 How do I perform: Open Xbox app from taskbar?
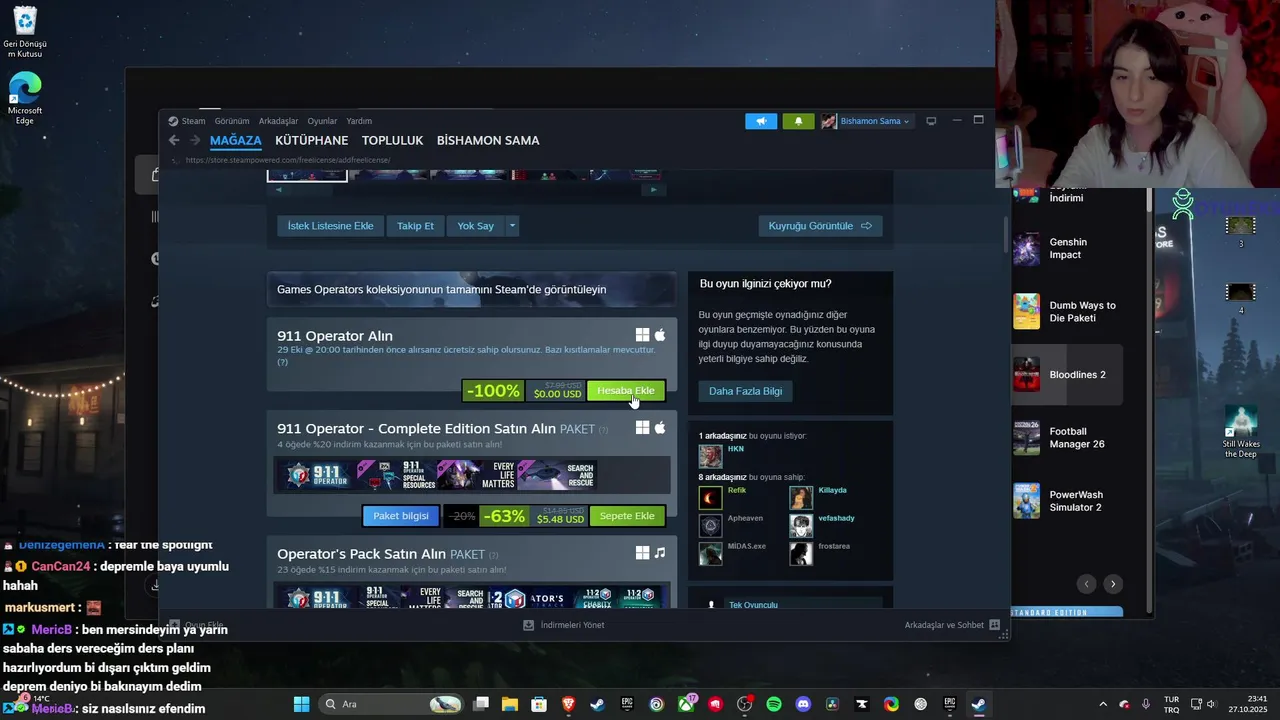tap(686, 704)
